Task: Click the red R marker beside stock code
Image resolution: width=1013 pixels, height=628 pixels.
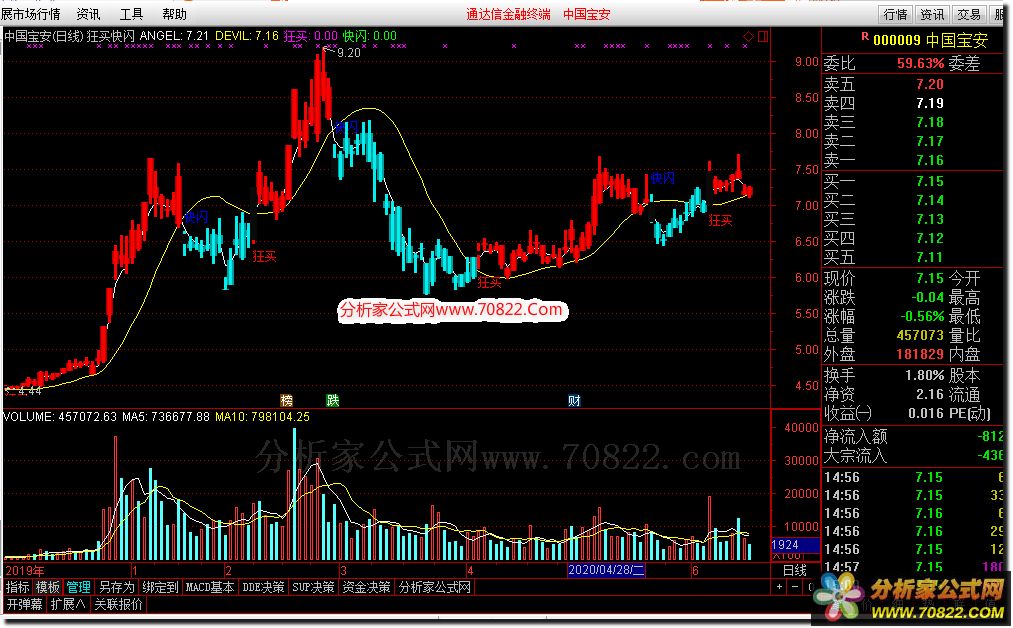Action: click(x=865, y=37)
